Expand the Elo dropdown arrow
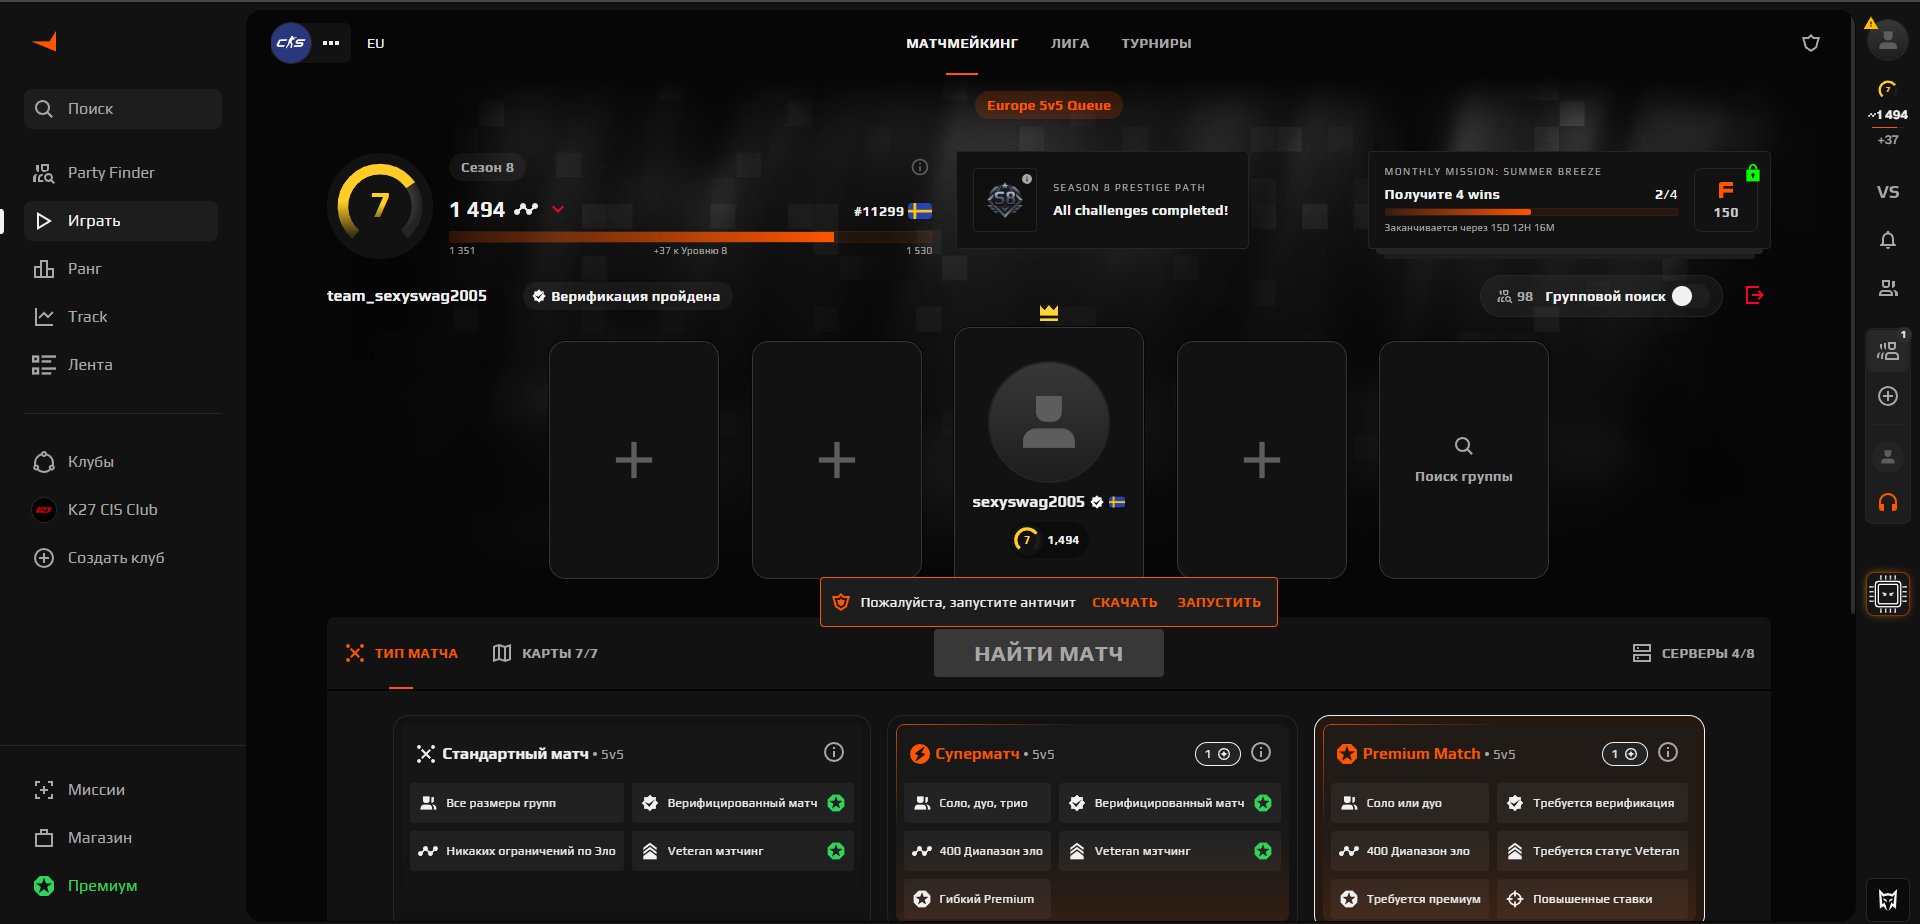This screenshot has width=1920, height=924. click(x=558, y=209)
